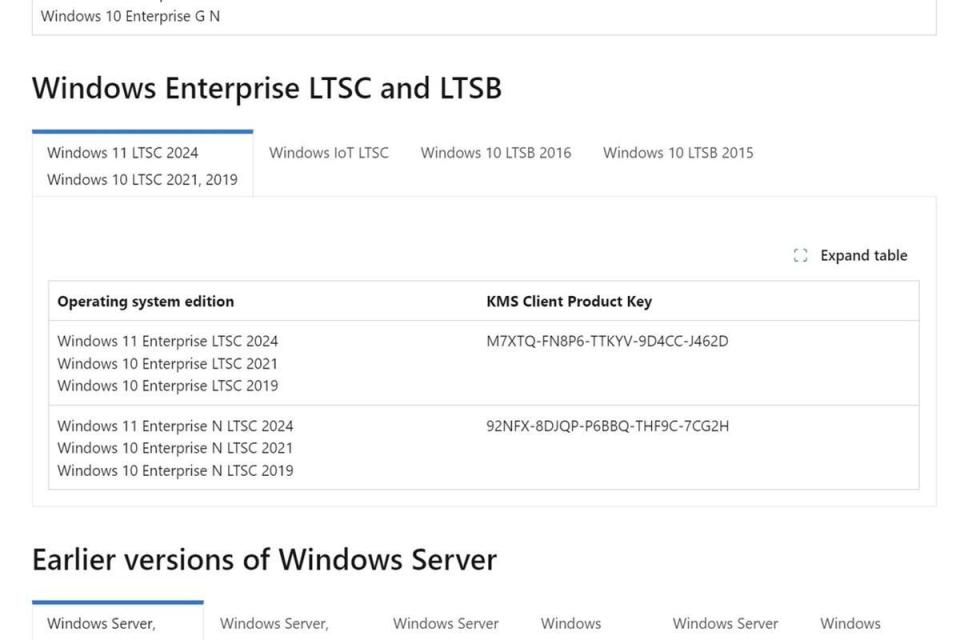
Task: Select Windows 11 Enterprise LTSC 2024 cell text
Action: click(x=167, y=340)
